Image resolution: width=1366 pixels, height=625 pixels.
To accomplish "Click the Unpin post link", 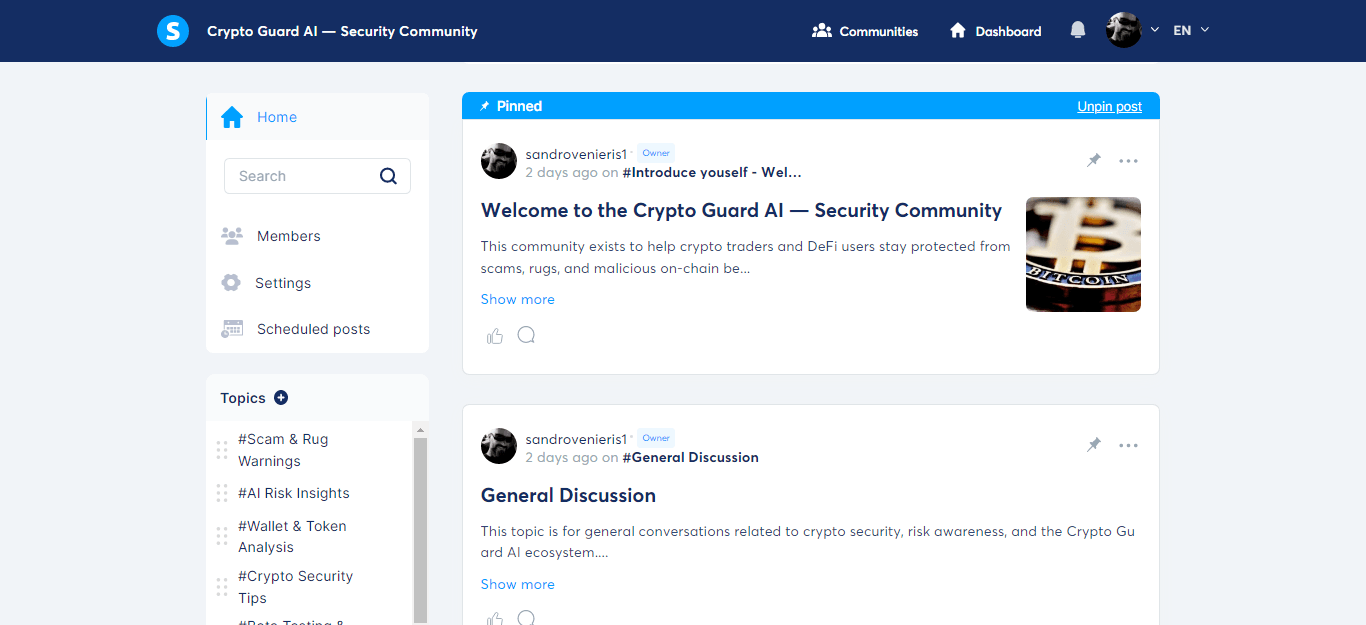I will [1109, 107].
